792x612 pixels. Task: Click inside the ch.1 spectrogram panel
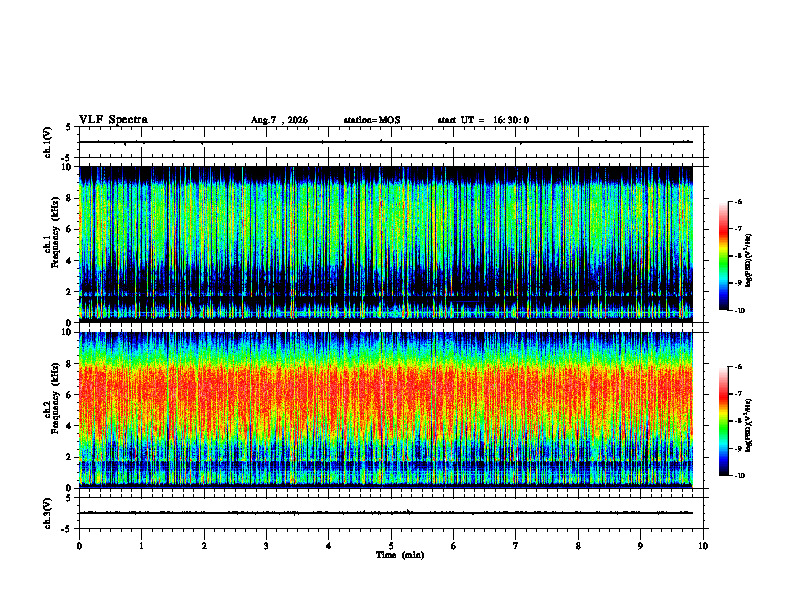386,244
